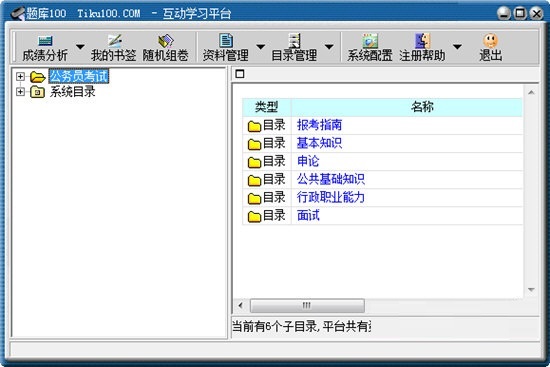The image size is (550, 367).
Task: Expand the dropdown arrow beside 注册帮助
Action: [457, 47]
